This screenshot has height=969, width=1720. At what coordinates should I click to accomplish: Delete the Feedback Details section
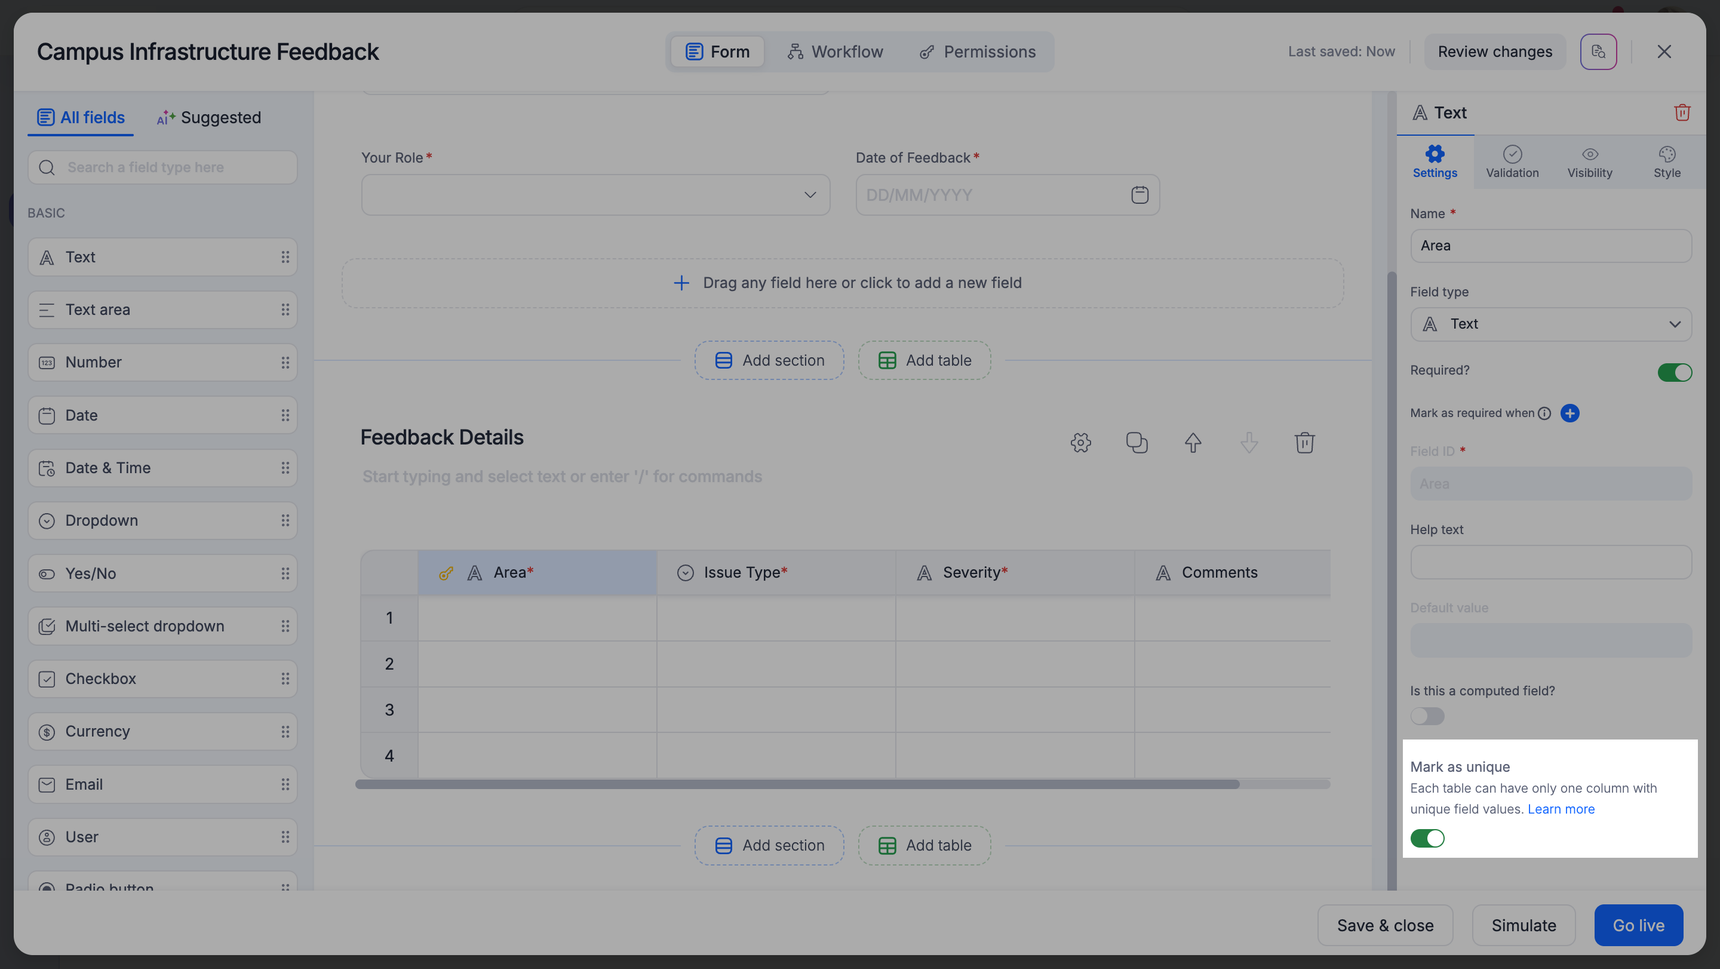pyautogui.click(x=1304, y=443)
